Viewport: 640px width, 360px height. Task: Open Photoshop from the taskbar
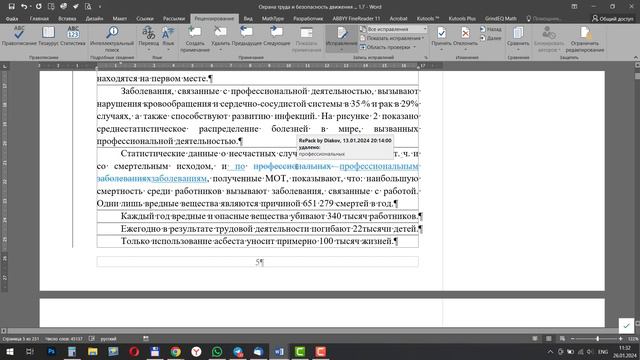coord(51,351)
